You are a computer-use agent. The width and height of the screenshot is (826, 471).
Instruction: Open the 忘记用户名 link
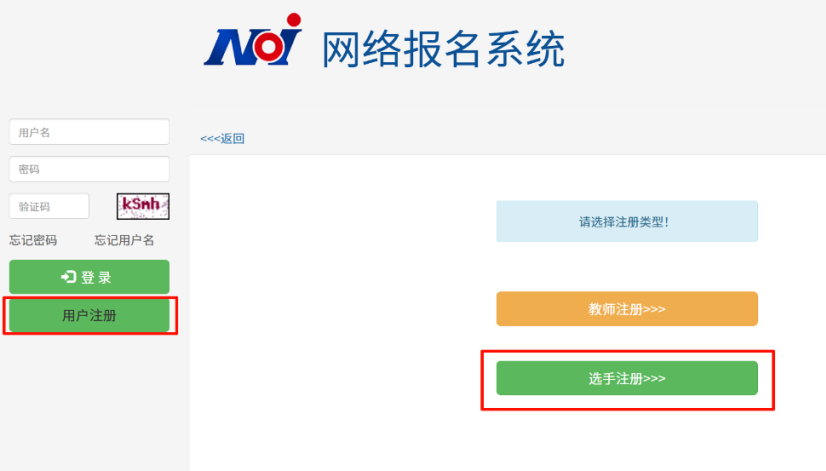point(124,240)
